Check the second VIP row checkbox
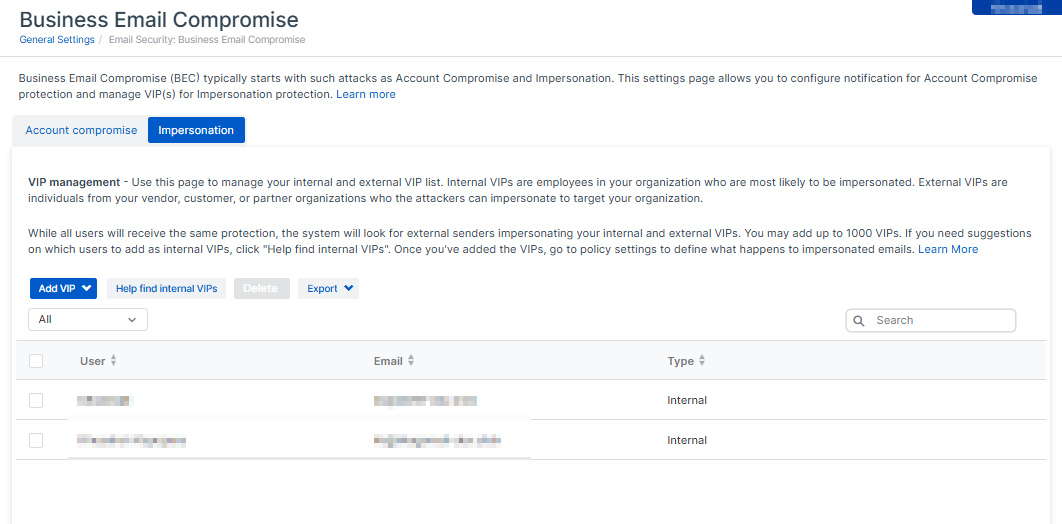 click(x=36, y=440)
